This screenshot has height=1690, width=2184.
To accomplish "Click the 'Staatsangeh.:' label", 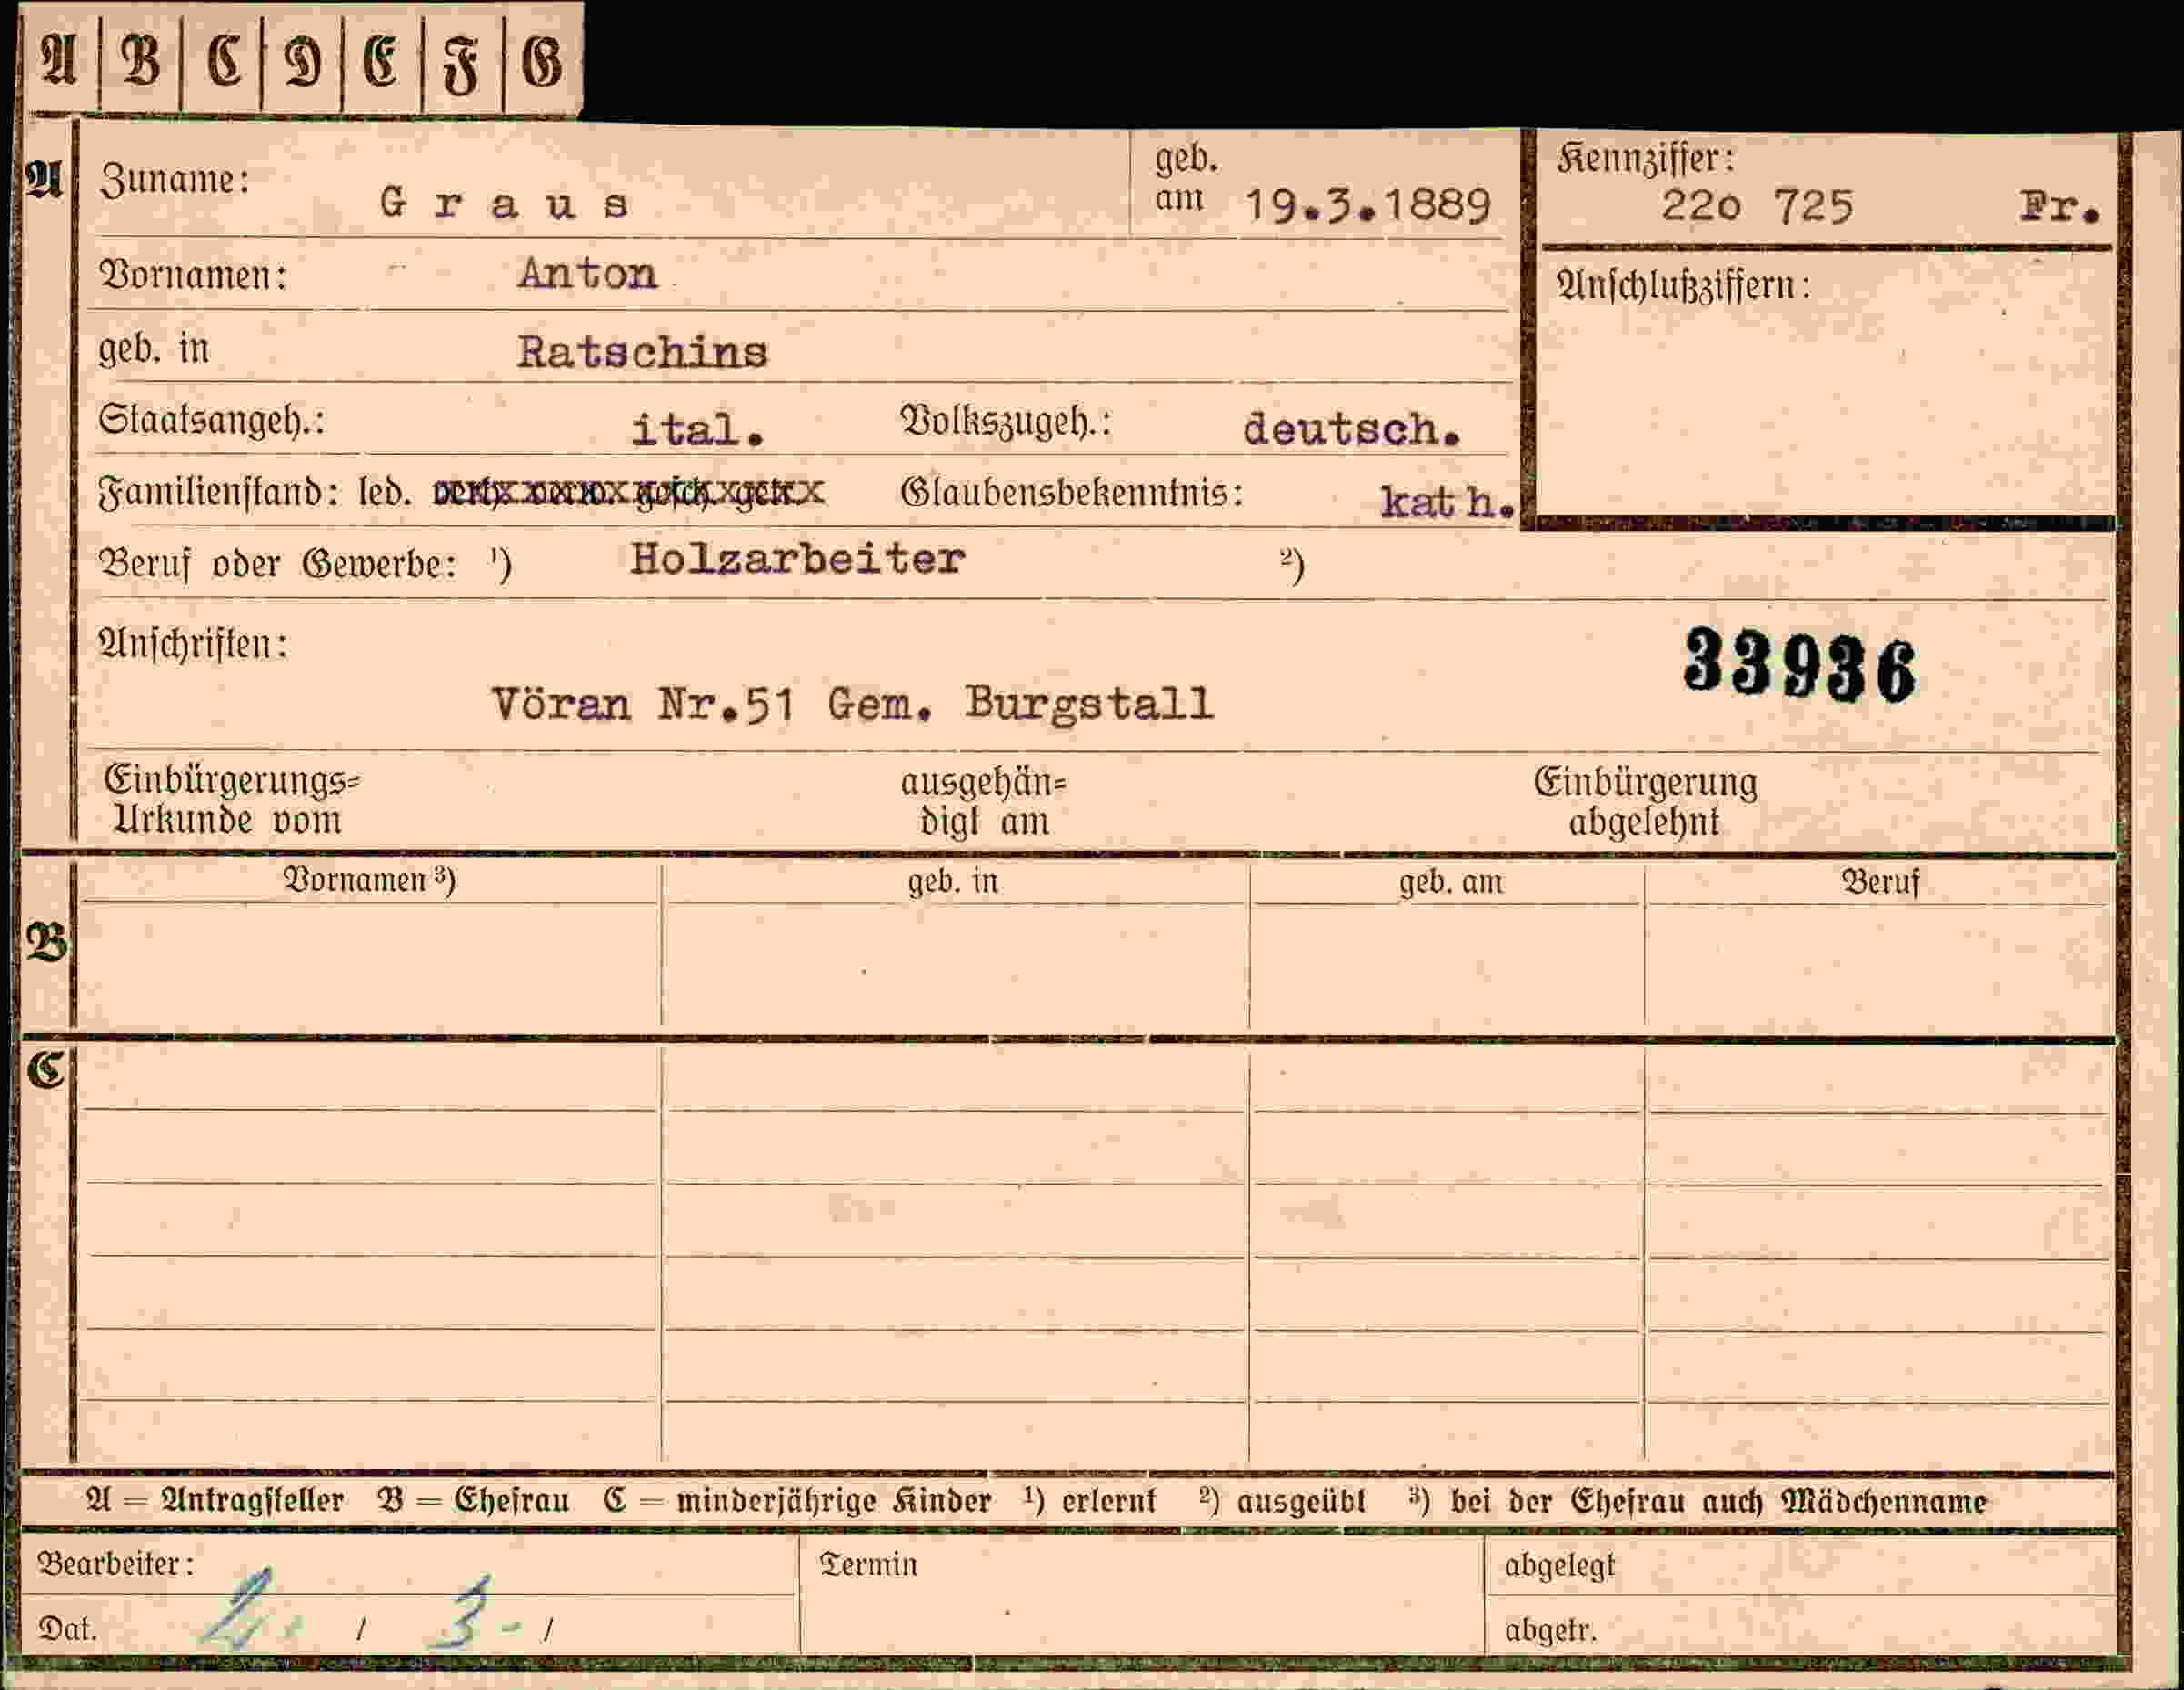I will [x=211, y=421].
